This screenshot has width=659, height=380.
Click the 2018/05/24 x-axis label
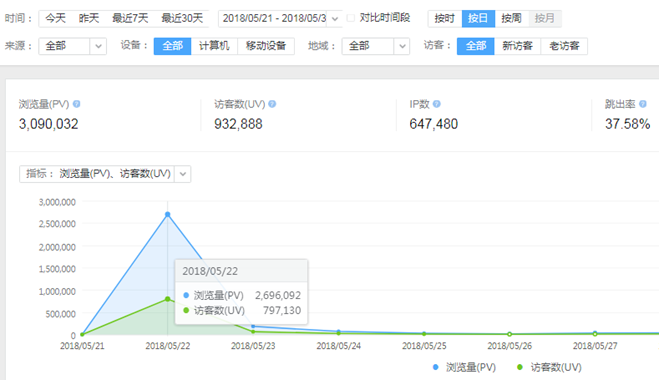point(339,346)
